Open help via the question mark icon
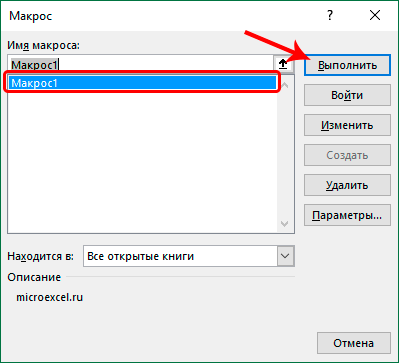 pyautogui.click(x=330, y=15)
